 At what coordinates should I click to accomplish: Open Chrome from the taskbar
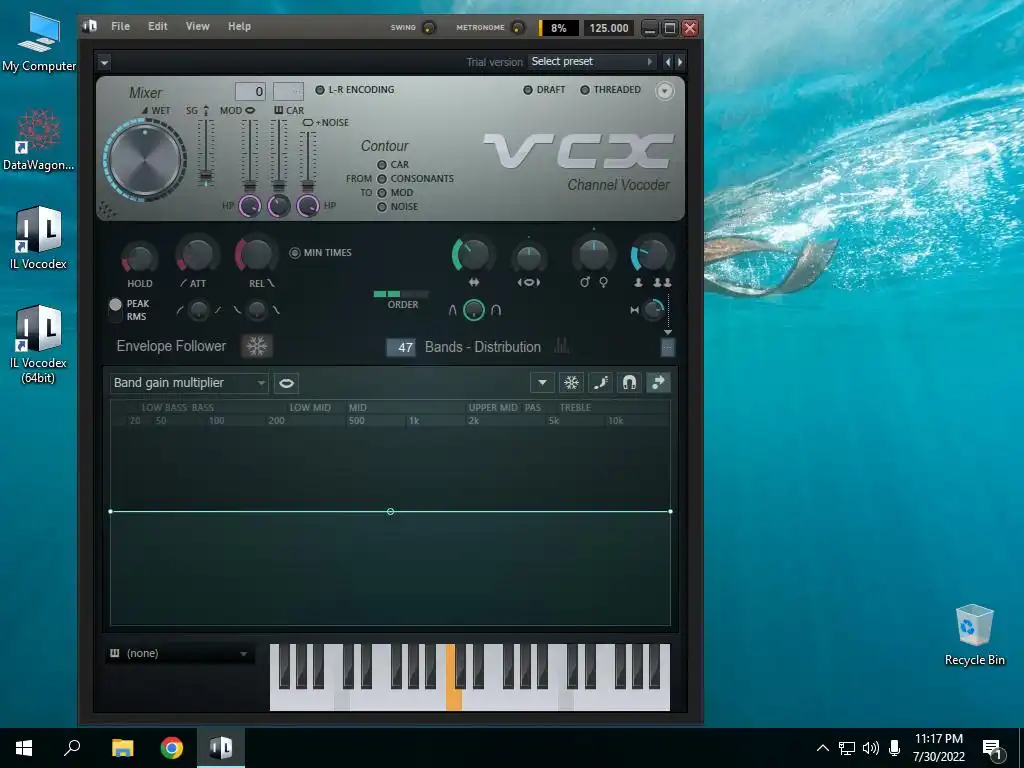click(x=172, y=748)
